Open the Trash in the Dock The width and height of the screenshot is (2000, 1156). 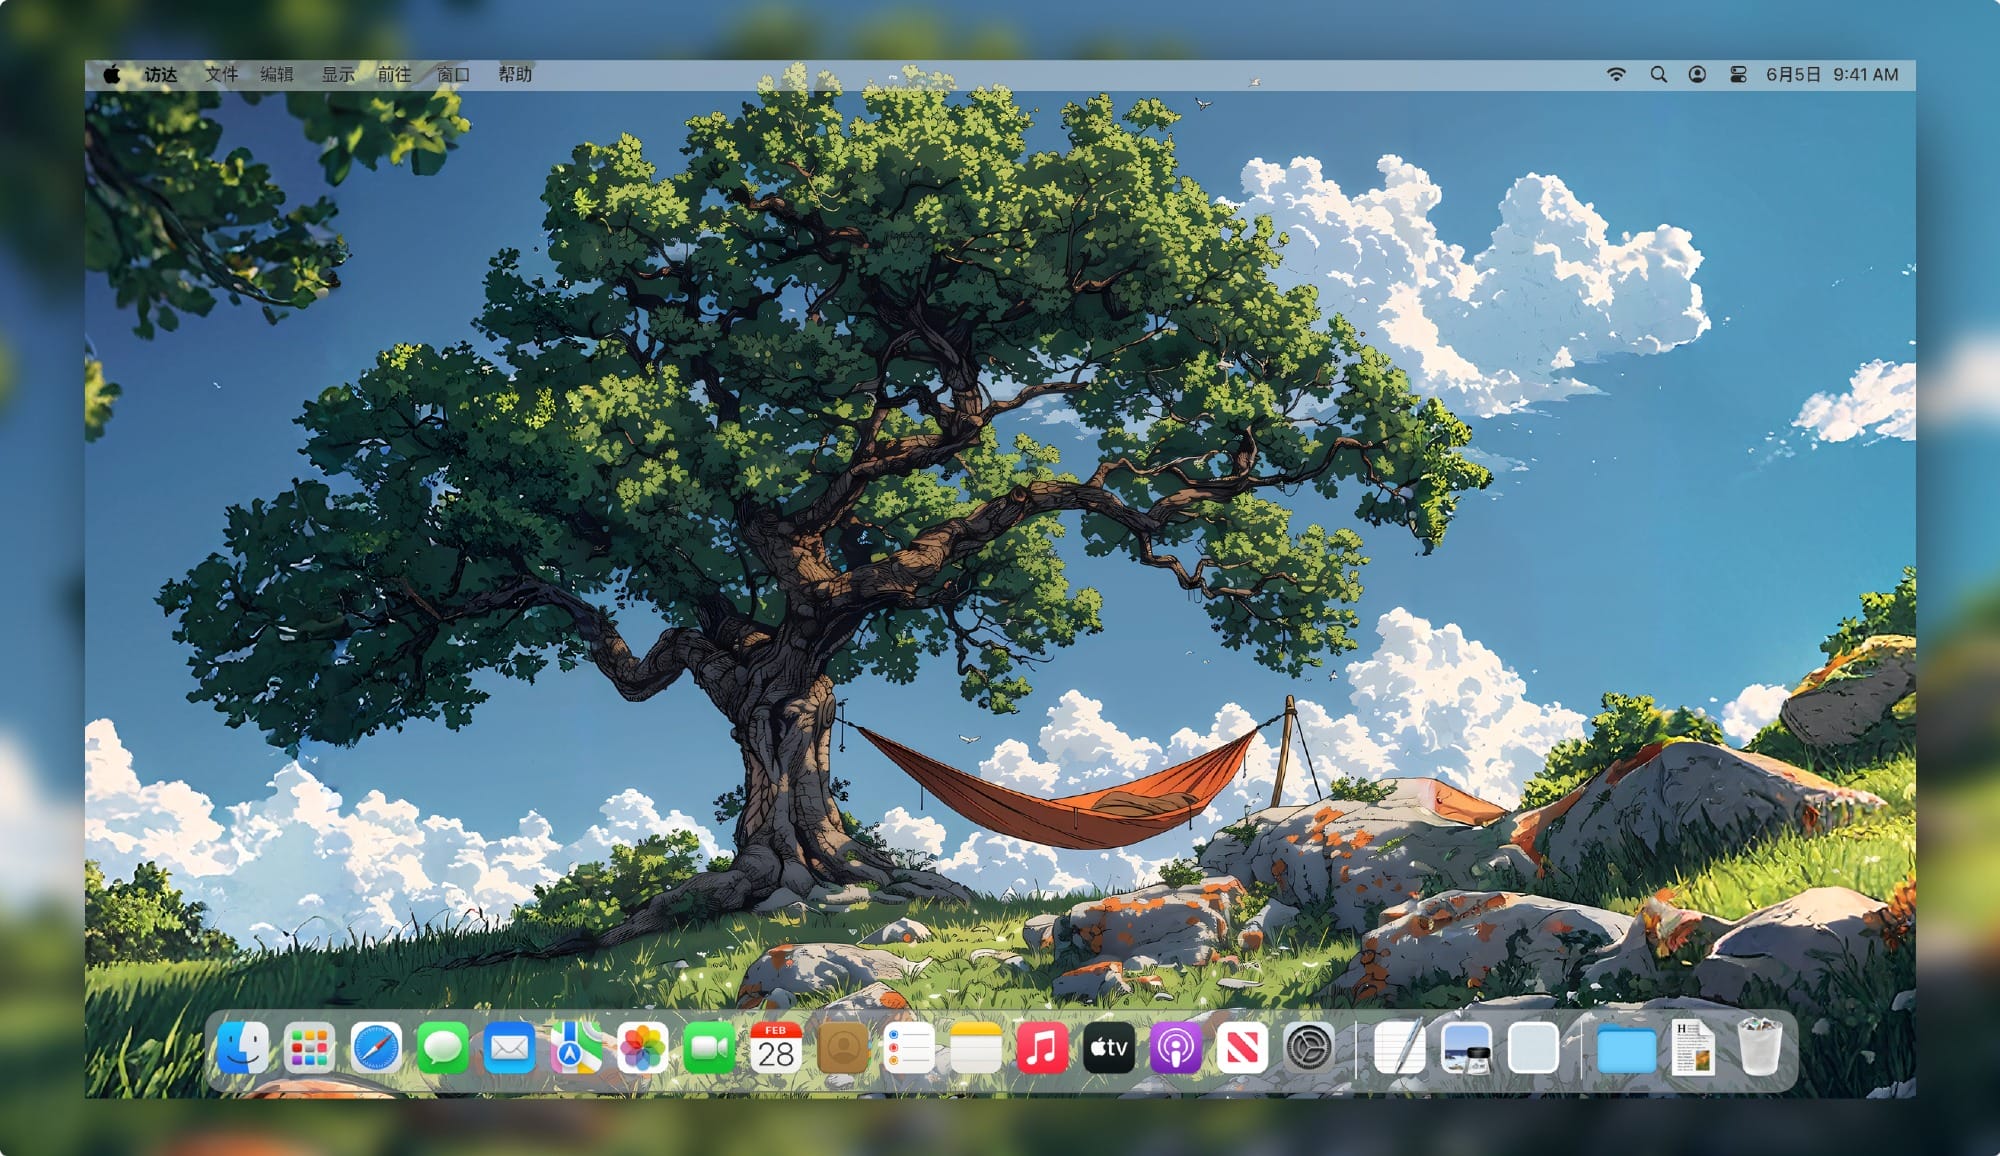pos(1759,1049)
